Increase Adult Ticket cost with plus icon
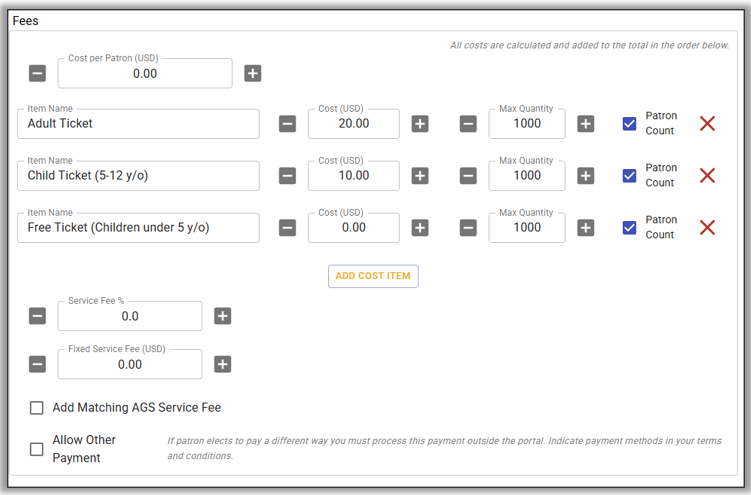751x495 pixels. coord(420,124)
